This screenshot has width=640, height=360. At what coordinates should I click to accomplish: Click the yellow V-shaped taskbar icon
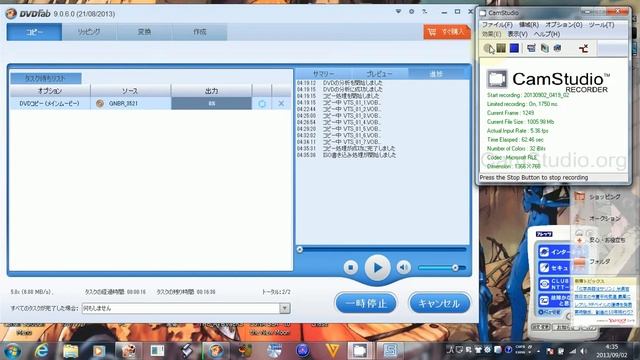[333, 351]
